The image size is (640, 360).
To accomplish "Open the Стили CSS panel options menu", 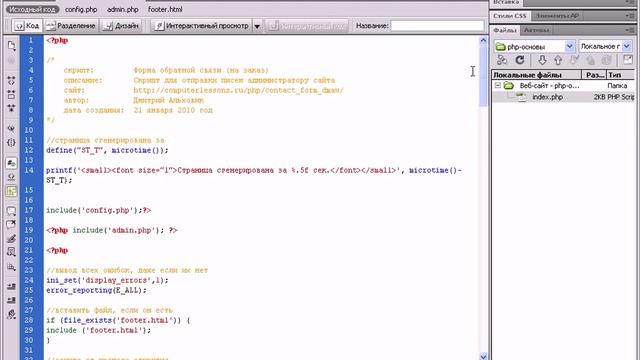I will pyautogui.click(x=629, y=16).
